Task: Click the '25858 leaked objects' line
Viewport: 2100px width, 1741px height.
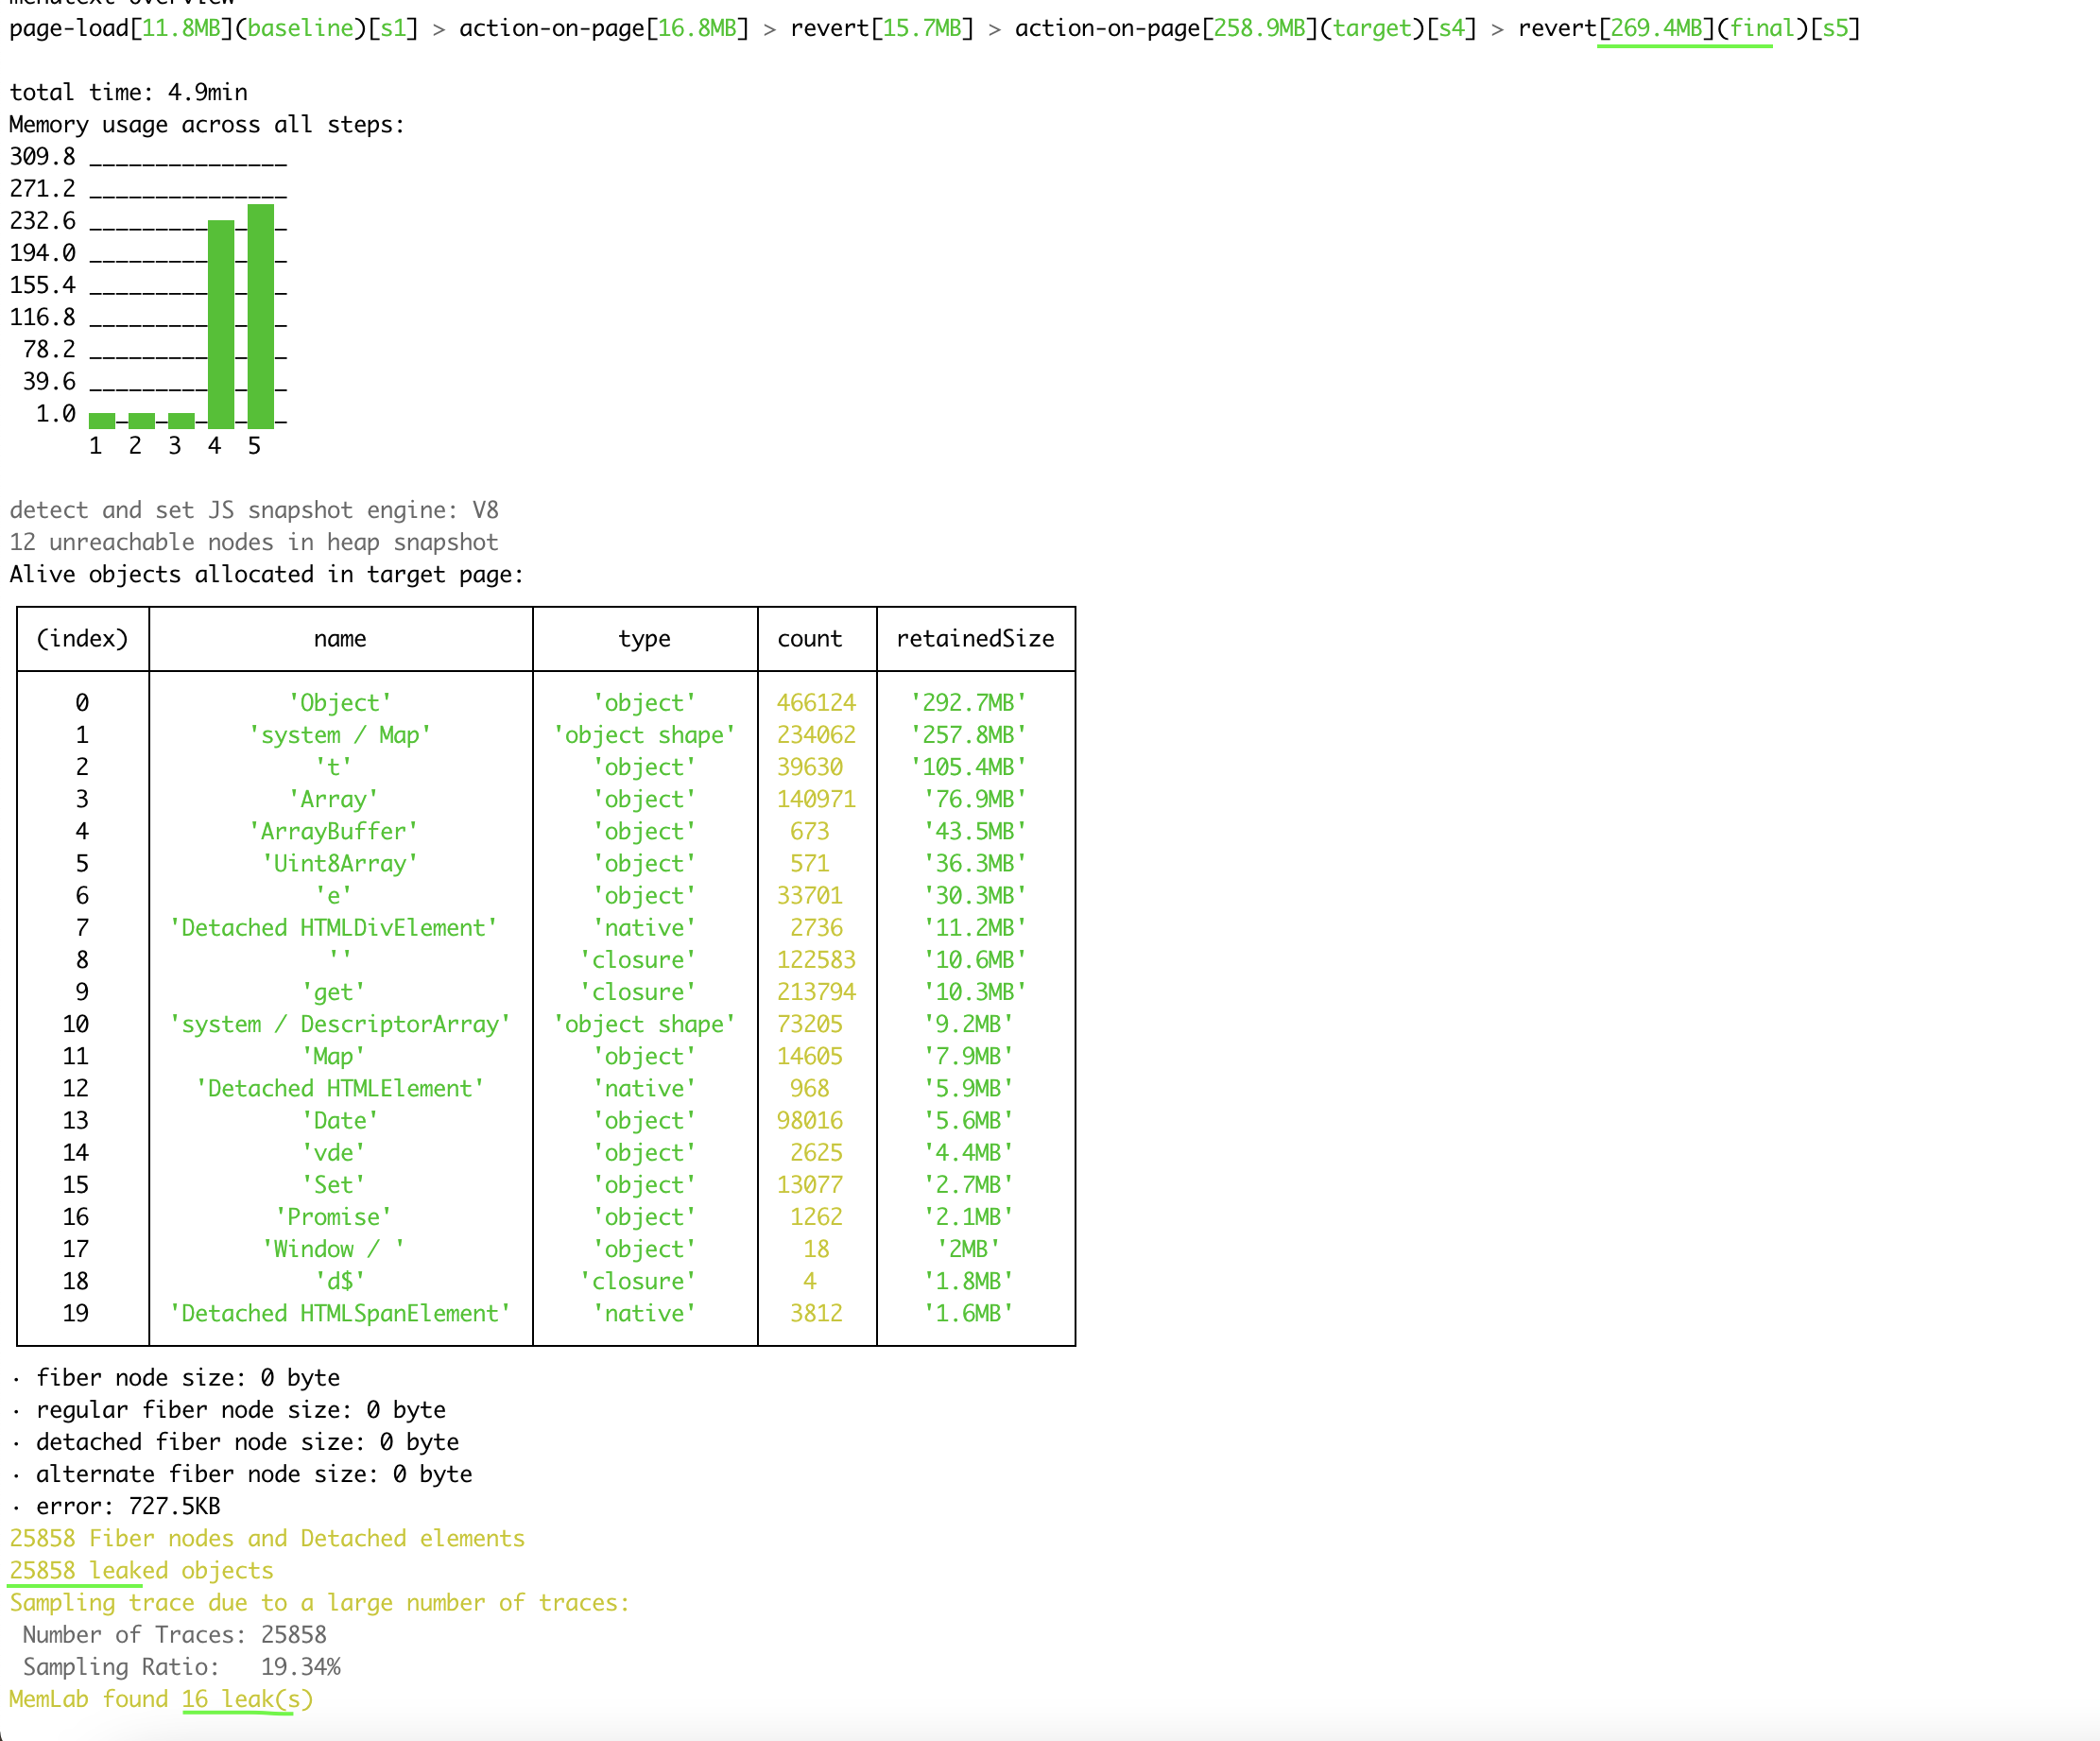Action: point(142,1570)
